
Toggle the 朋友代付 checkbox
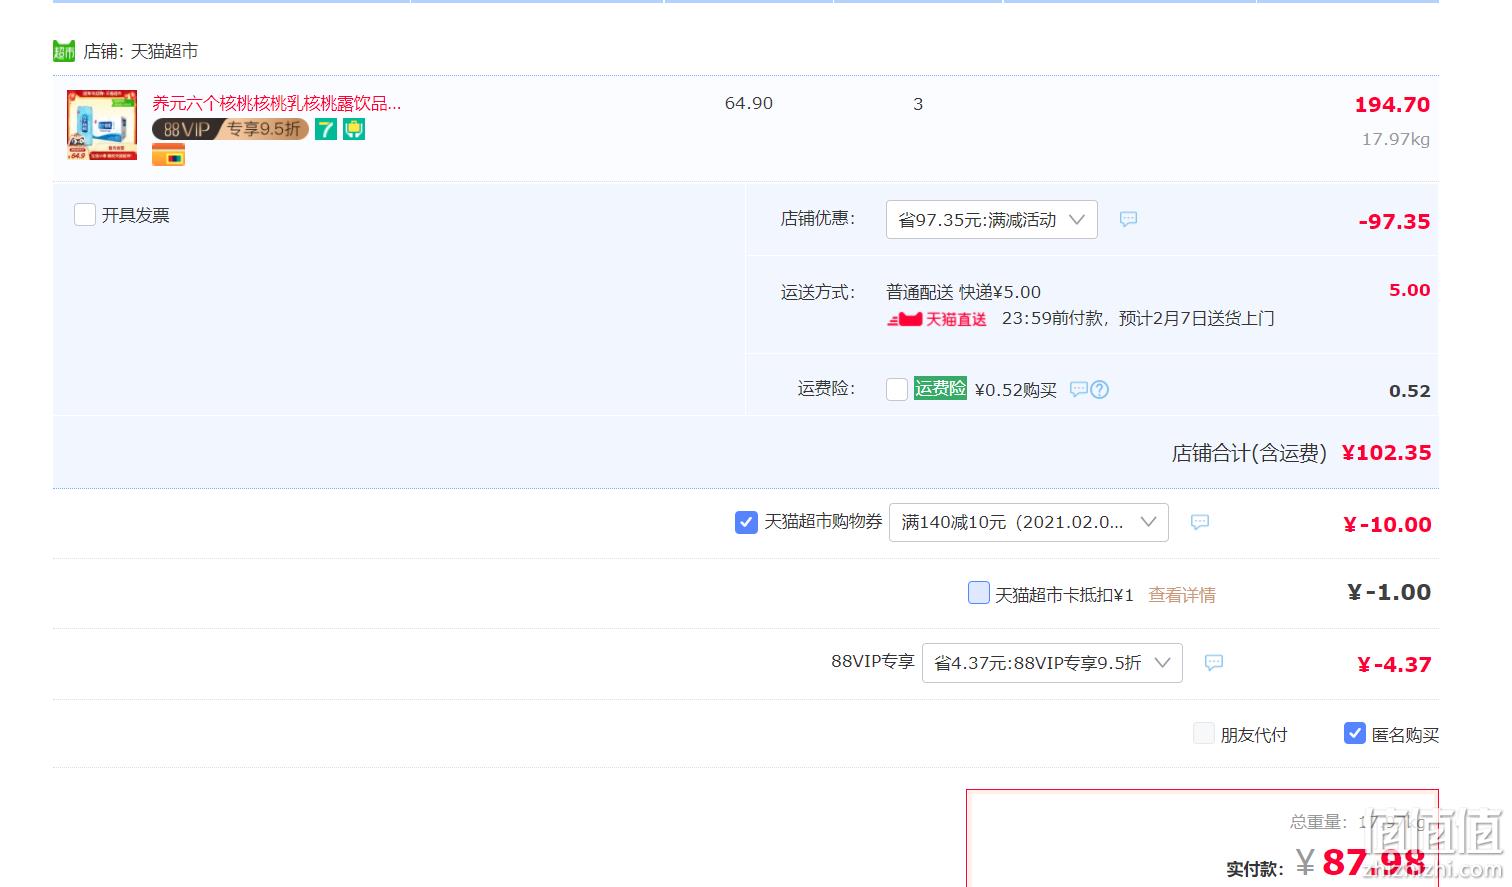click(x=1204, y=734)
